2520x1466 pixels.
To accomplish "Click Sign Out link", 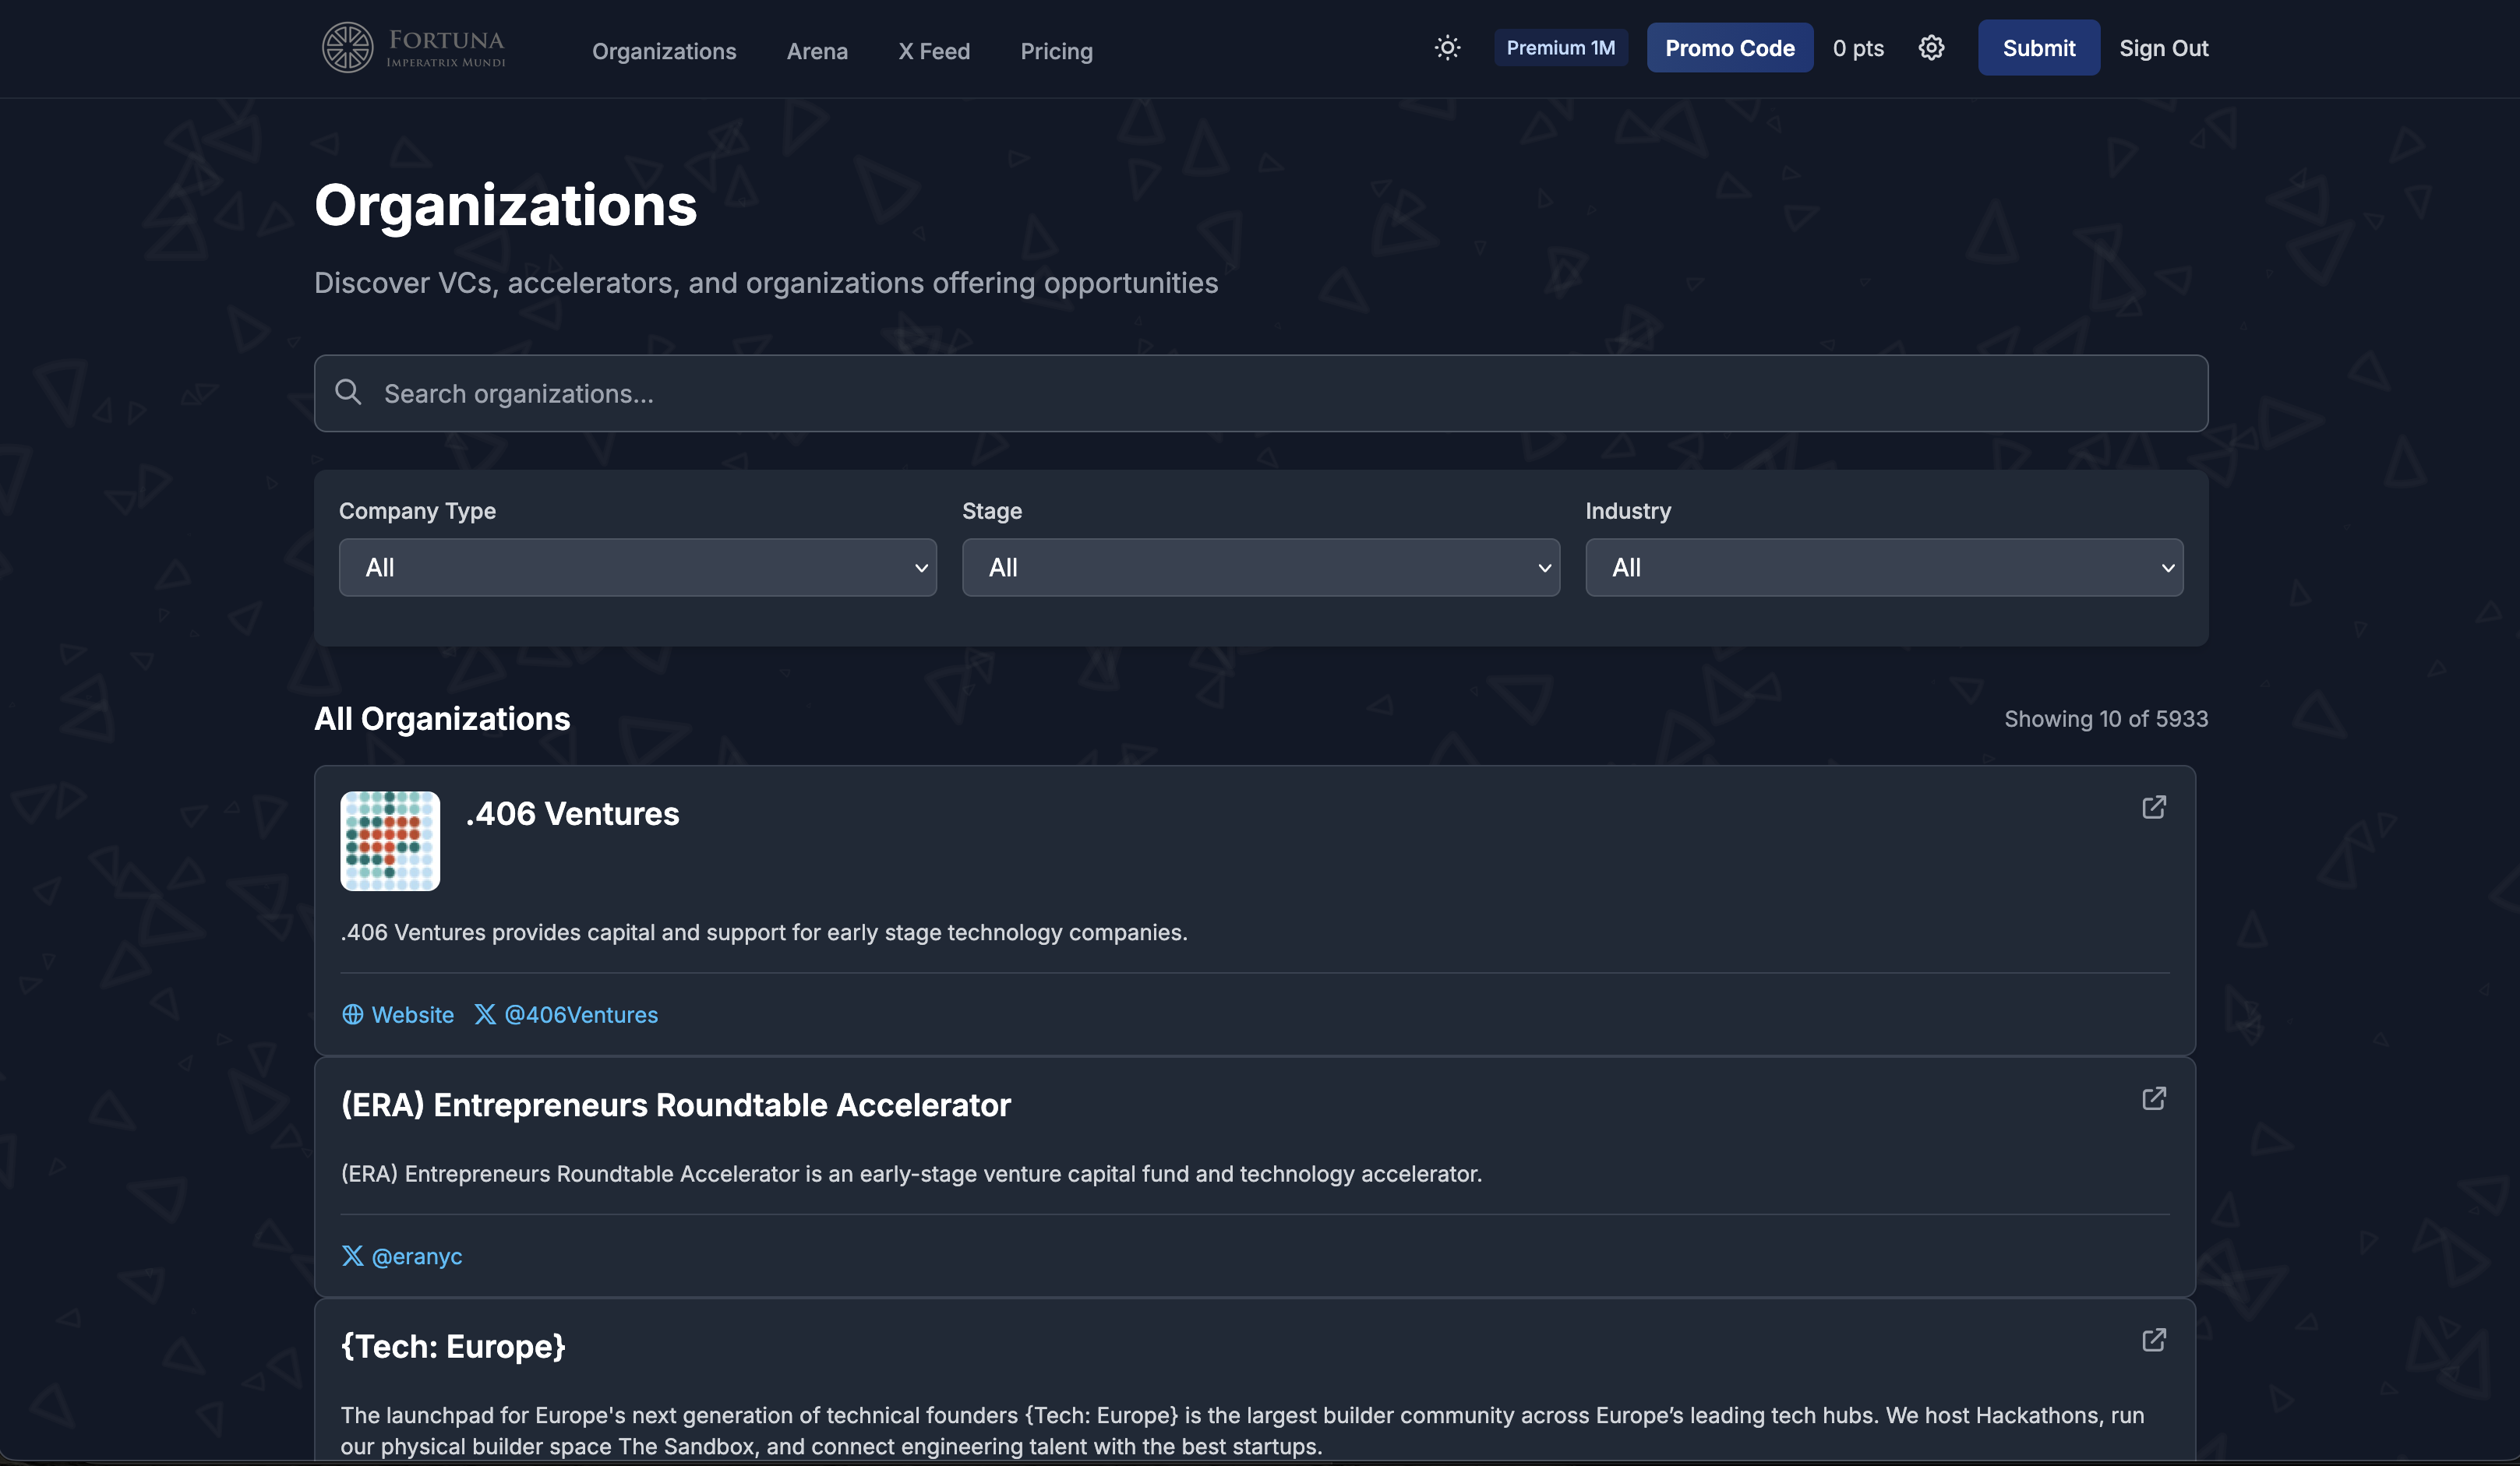I will point(2163,48).
